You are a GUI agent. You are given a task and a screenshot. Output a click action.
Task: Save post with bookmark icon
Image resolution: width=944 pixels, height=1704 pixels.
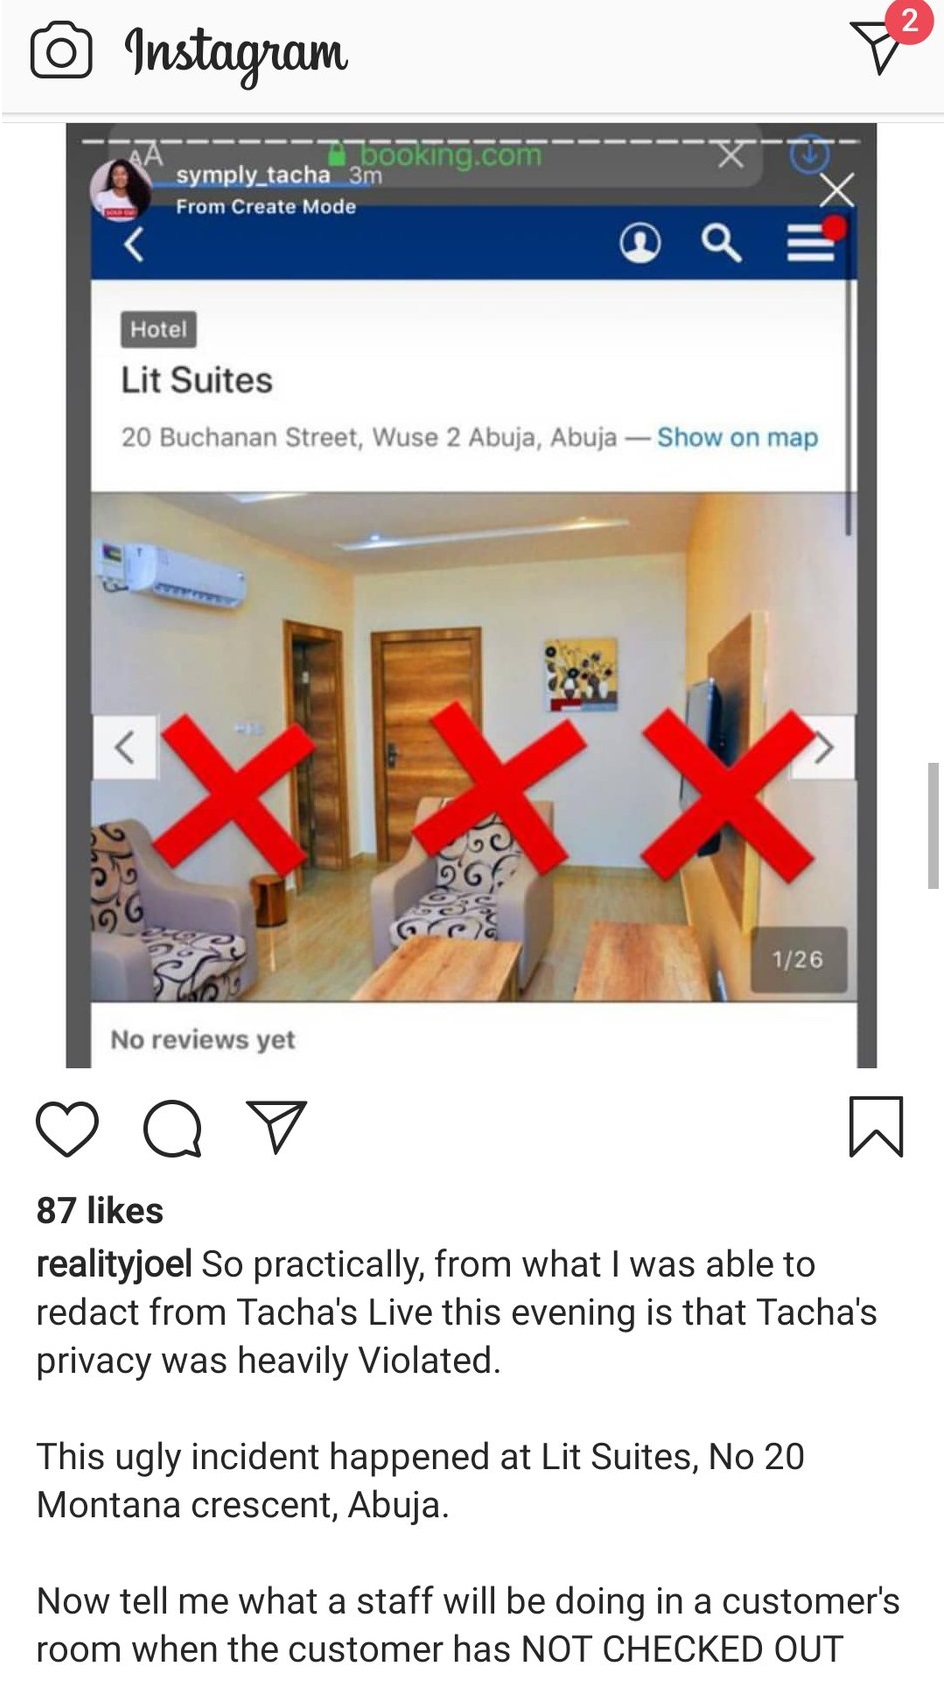876,1127
